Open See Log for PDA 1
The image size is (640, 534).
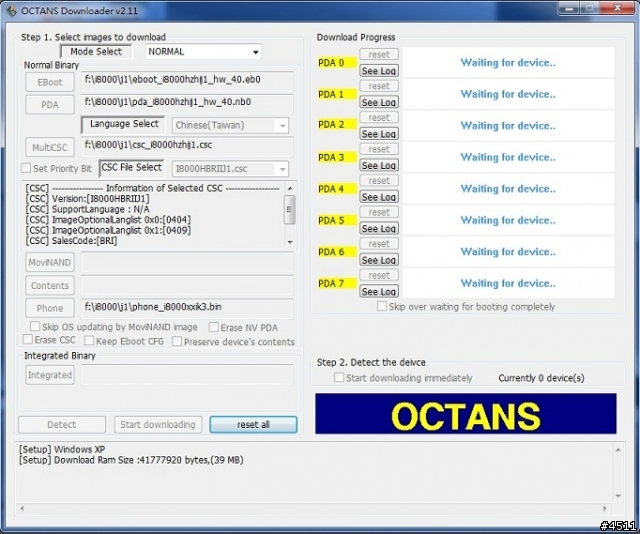pyautogui.click(x=379, y=102)
